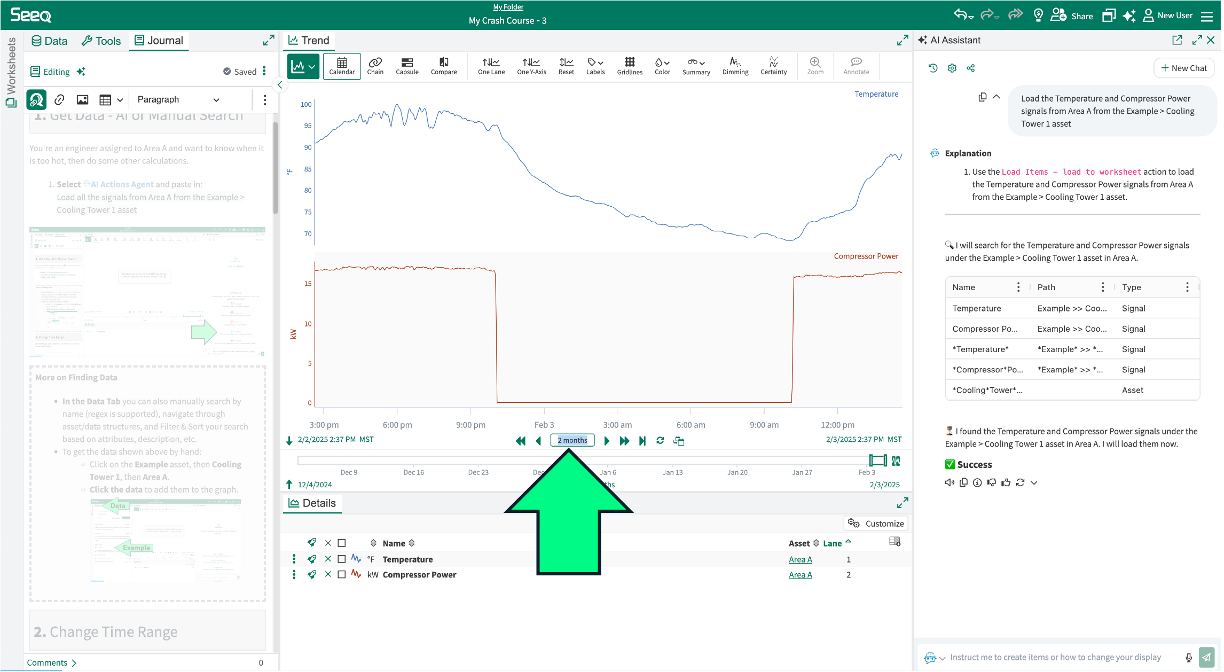Toggle select-all checkbox in Details header
The height and width of the screenshot is (672, 1224).
[342, 544]
